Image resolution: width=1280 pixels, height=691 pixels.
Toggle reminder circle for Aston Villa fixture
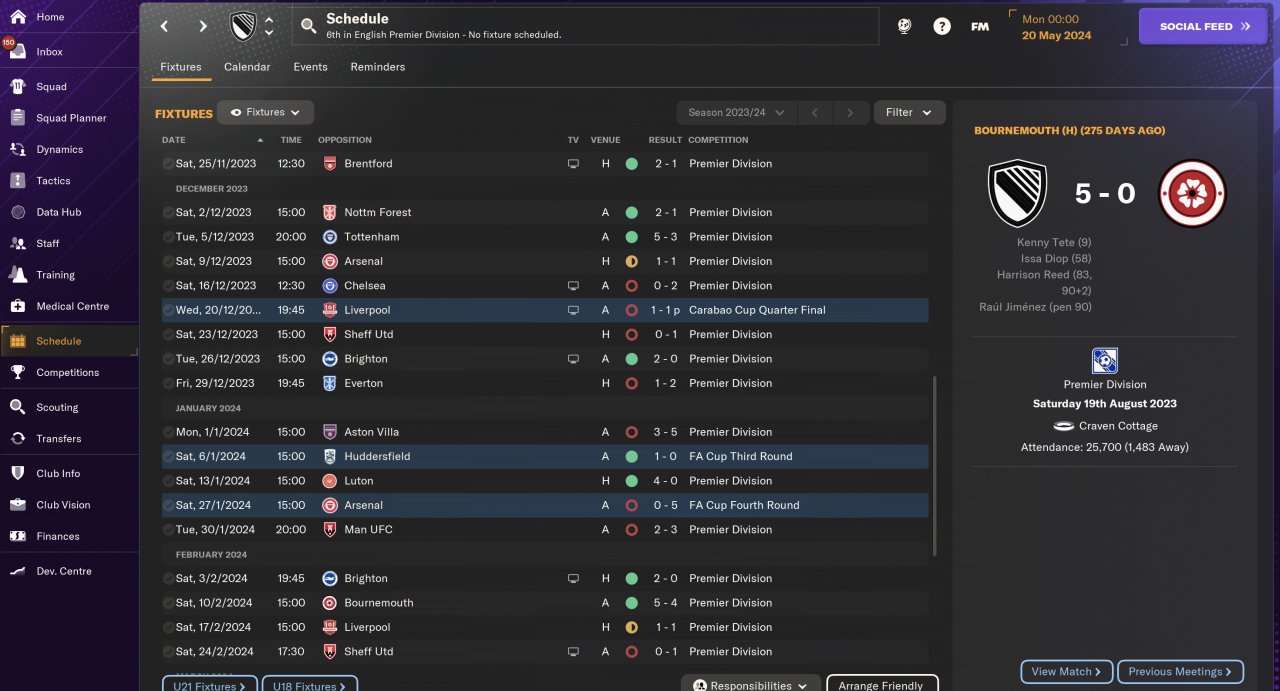click(x=168, y=432)
